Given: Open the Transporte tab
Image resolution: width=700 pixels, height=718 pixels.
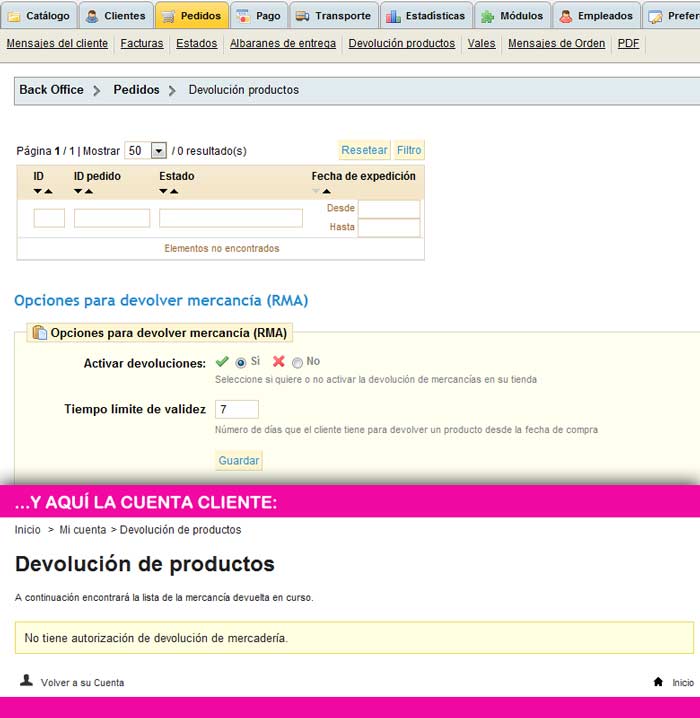Looking at the screenshot, I should pos(334,16).
